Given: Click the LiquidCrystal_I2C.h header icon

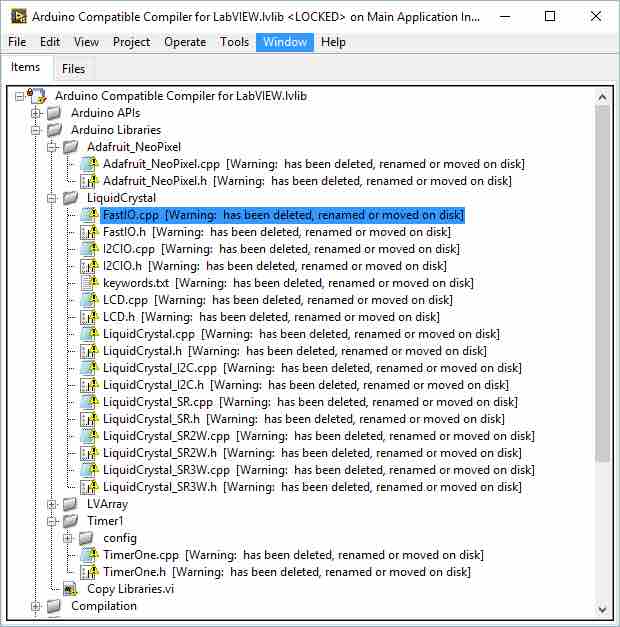Looking at the screenshot, I should 89,385.
